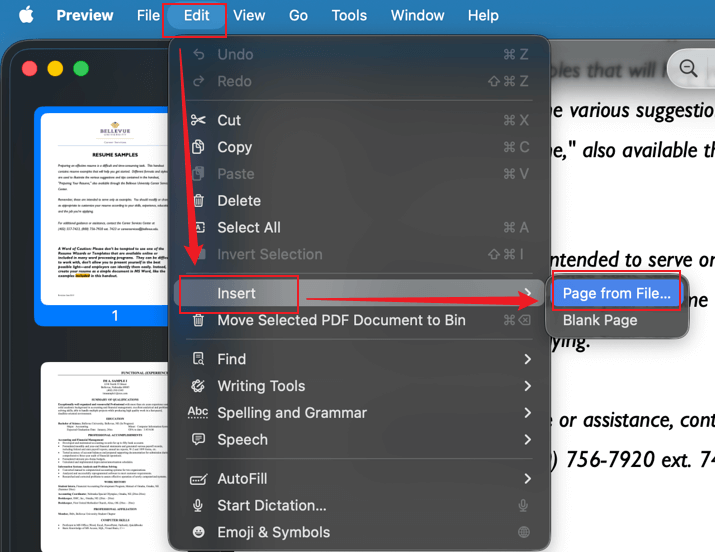715x552 pixels.
Task: Click the Copy documents icon
Action: pyautogui.click(x=198, y=147)
